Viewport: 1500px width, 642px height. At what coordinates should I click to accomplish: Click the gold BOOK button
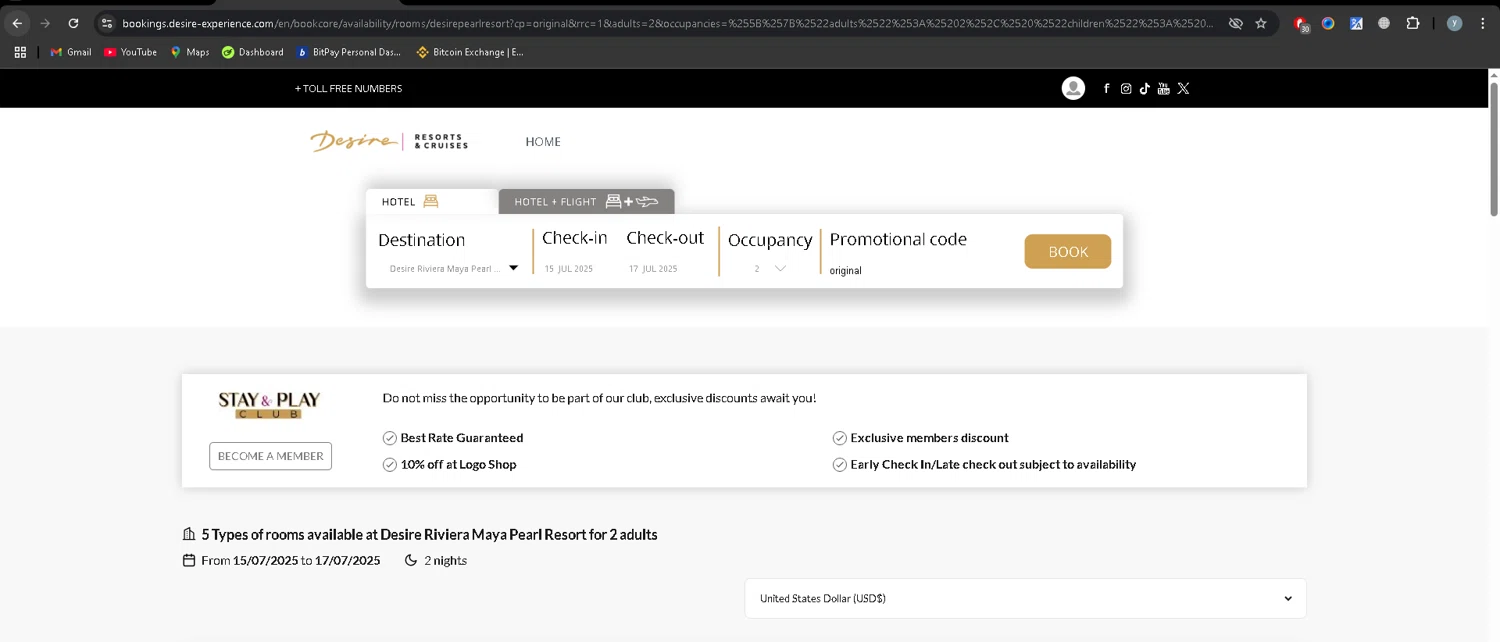(1068, 252)
